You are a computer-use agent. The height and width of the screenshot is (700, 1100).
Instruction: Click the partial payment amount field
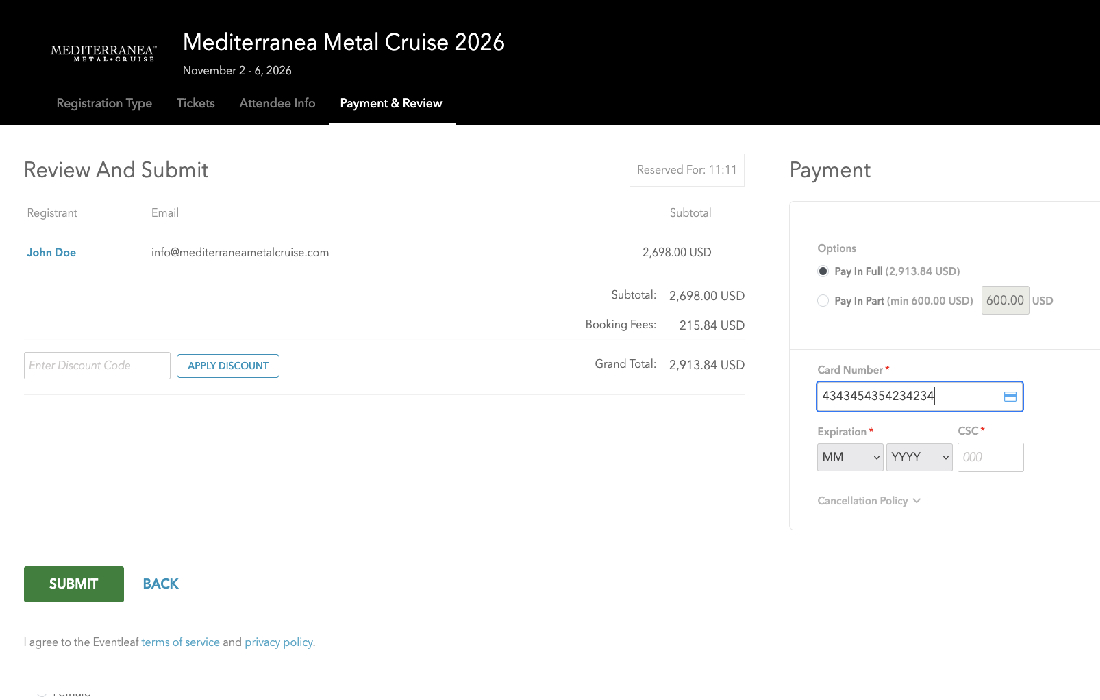[1005, 300]
